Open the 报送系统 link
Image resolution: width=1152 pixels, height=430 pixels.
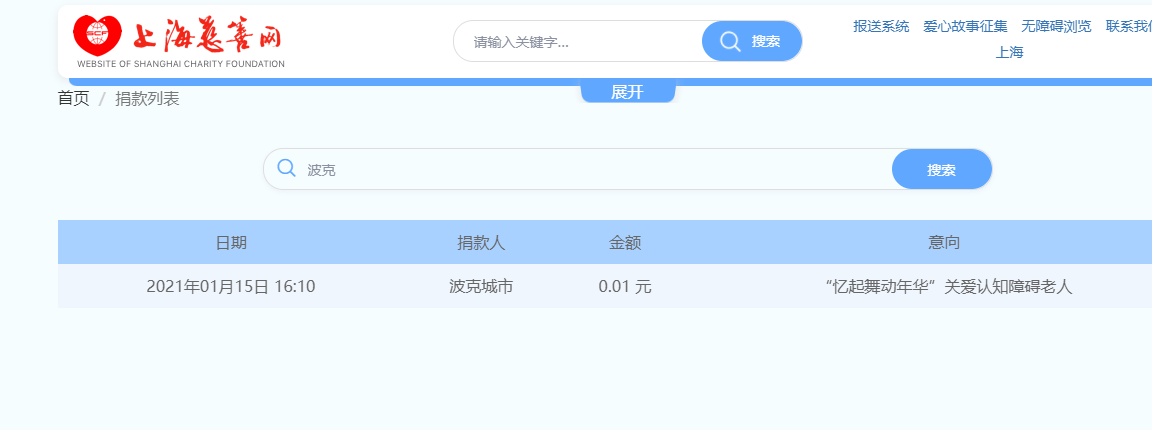881,26
